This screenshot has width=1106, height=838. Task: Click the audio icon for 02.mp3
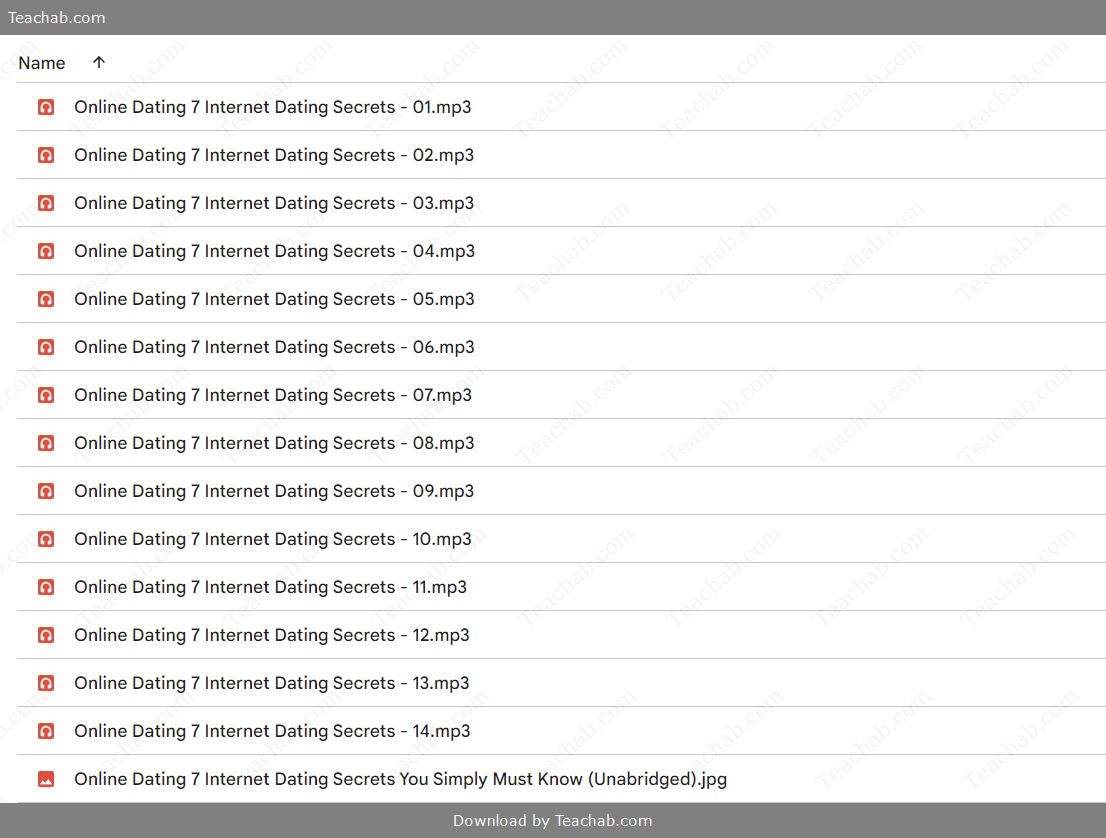46,155
